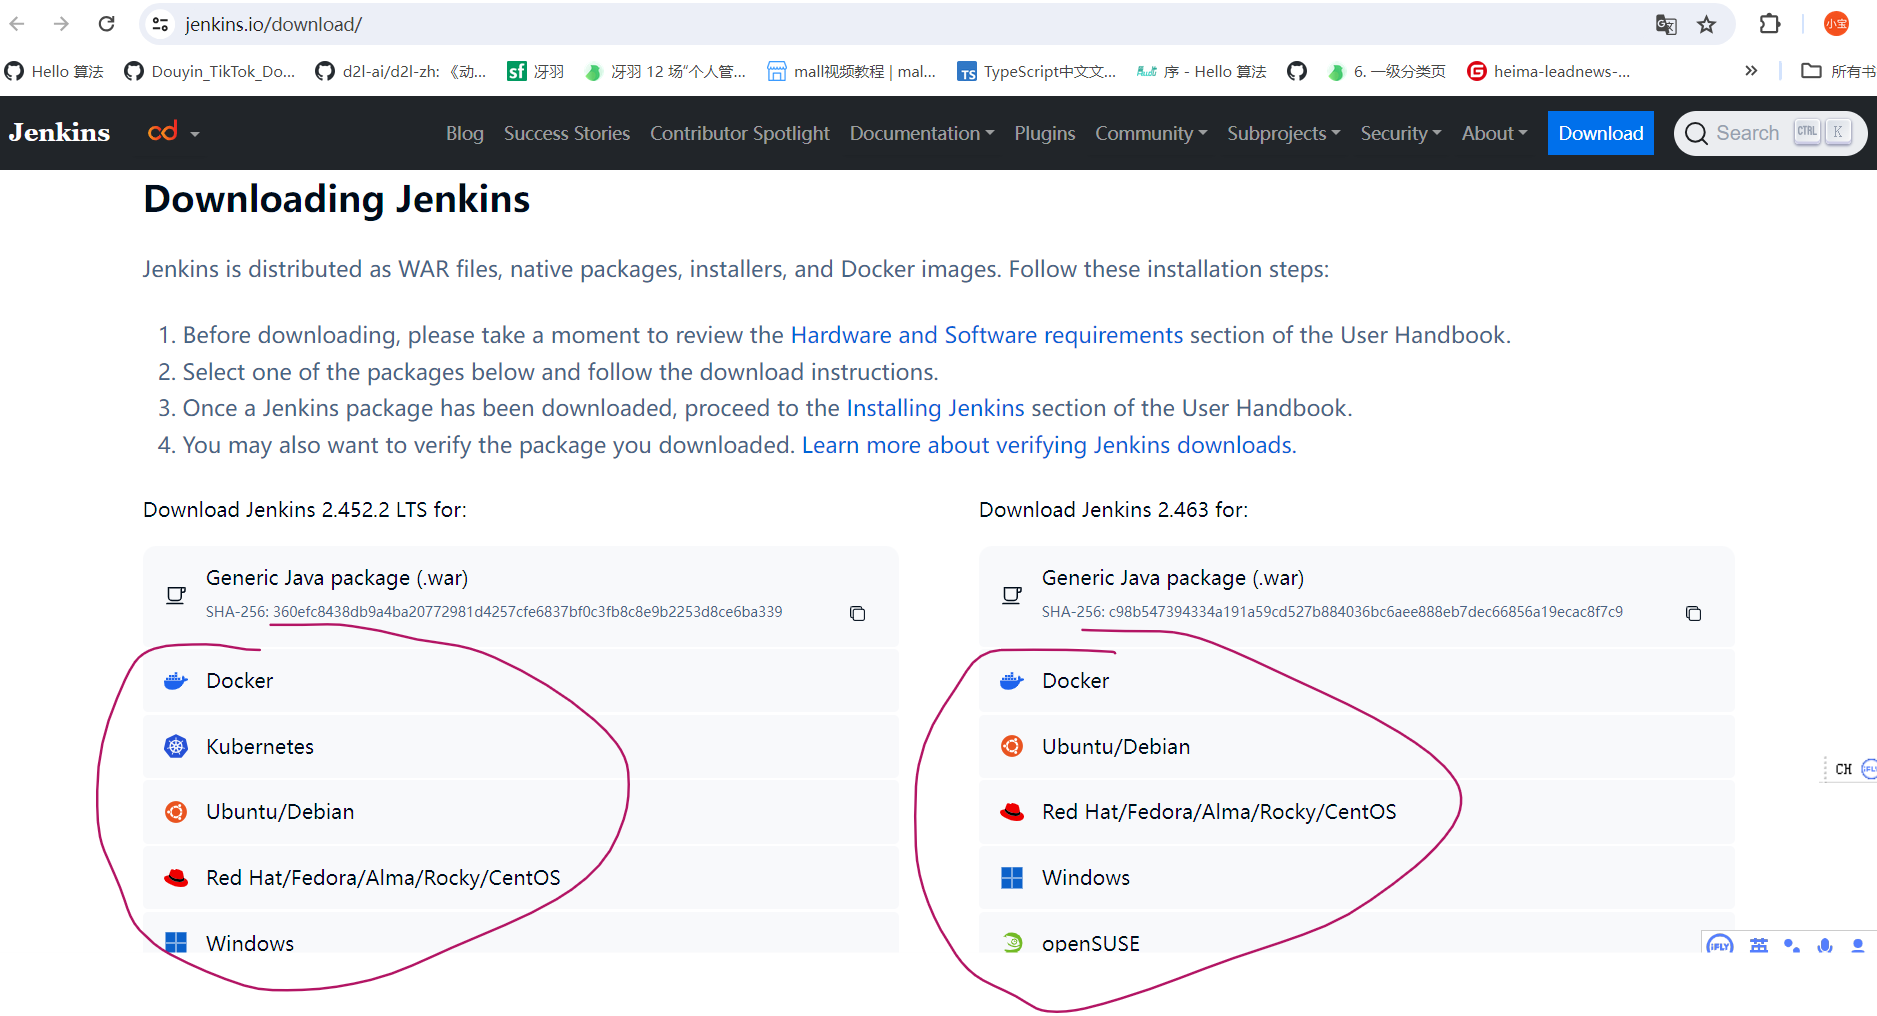Select the Docker option under Jenkins 2.452.2 LTS
The width and height of the screenshot is (1877, 1016).
(239, 680)
